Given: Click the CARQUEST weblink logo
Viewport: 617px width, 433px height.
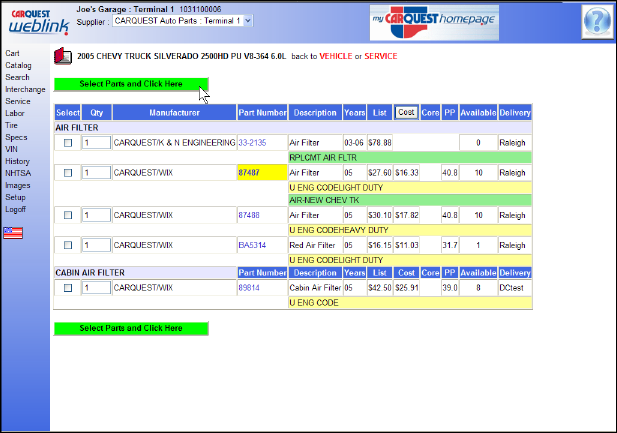Looking at the screenshot, I should (39, 22).
